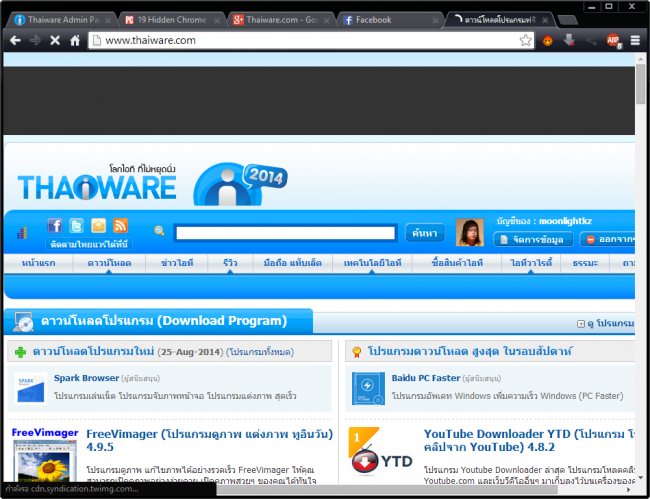Click the colored bar chart stats icon
Viewport: 650px width, 499px height.
22,233
